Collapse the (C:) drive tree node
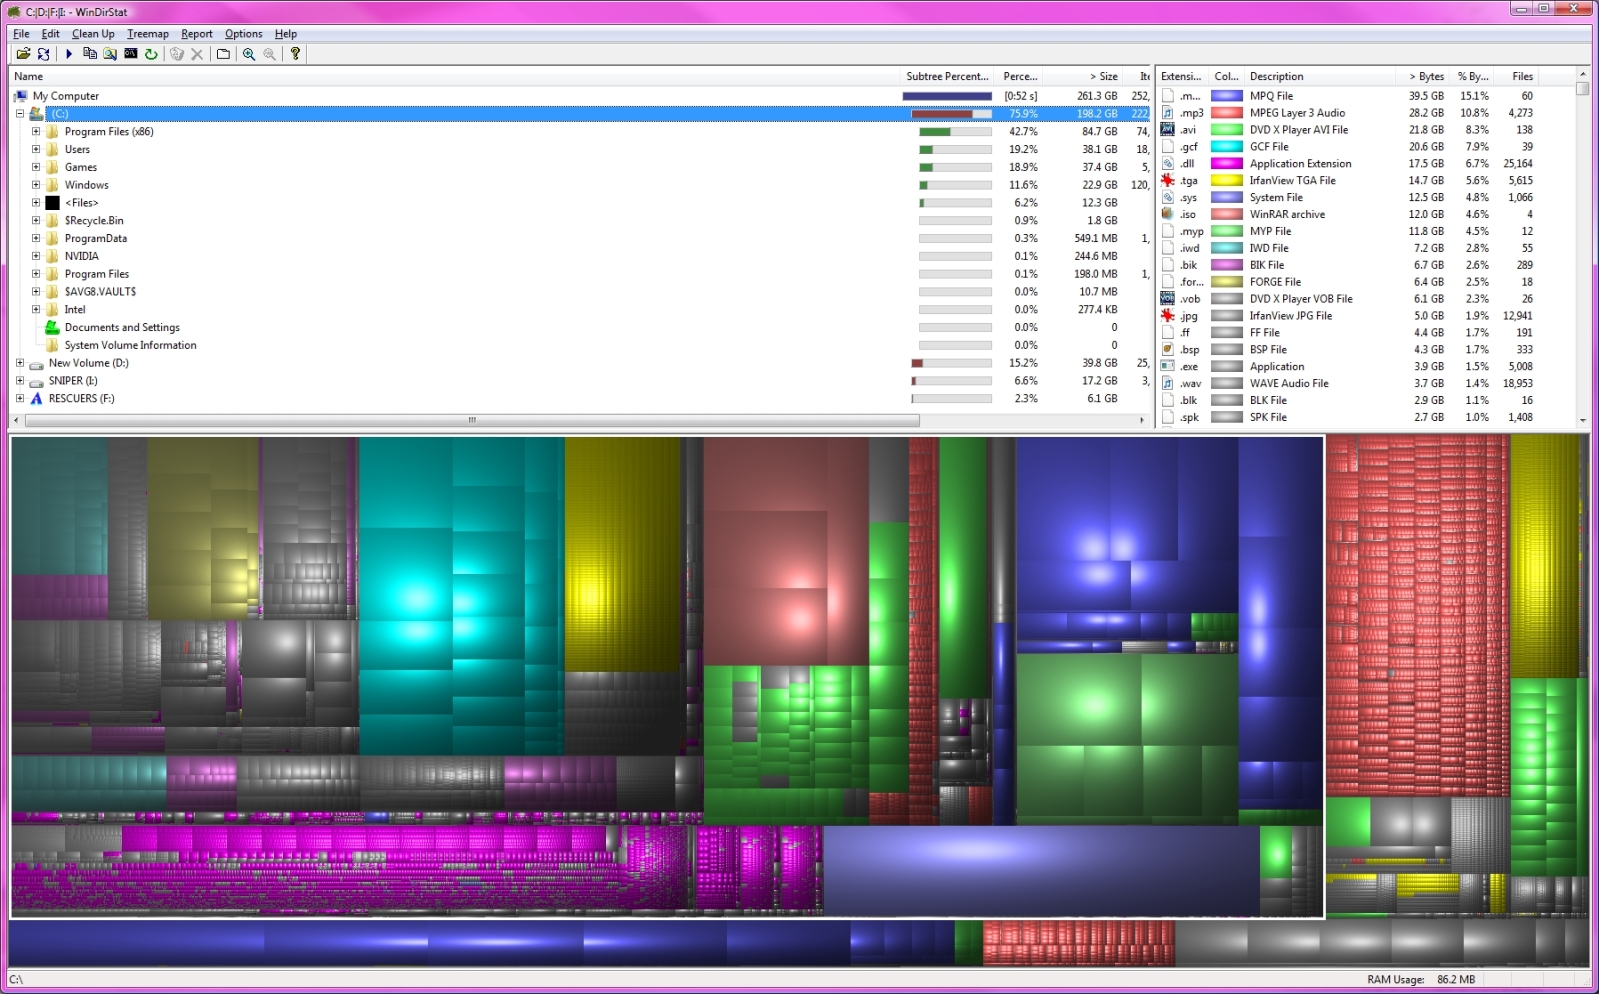The height and width of the screenshot is (994, 1599). pyautogui.click(x=20, y=114)
